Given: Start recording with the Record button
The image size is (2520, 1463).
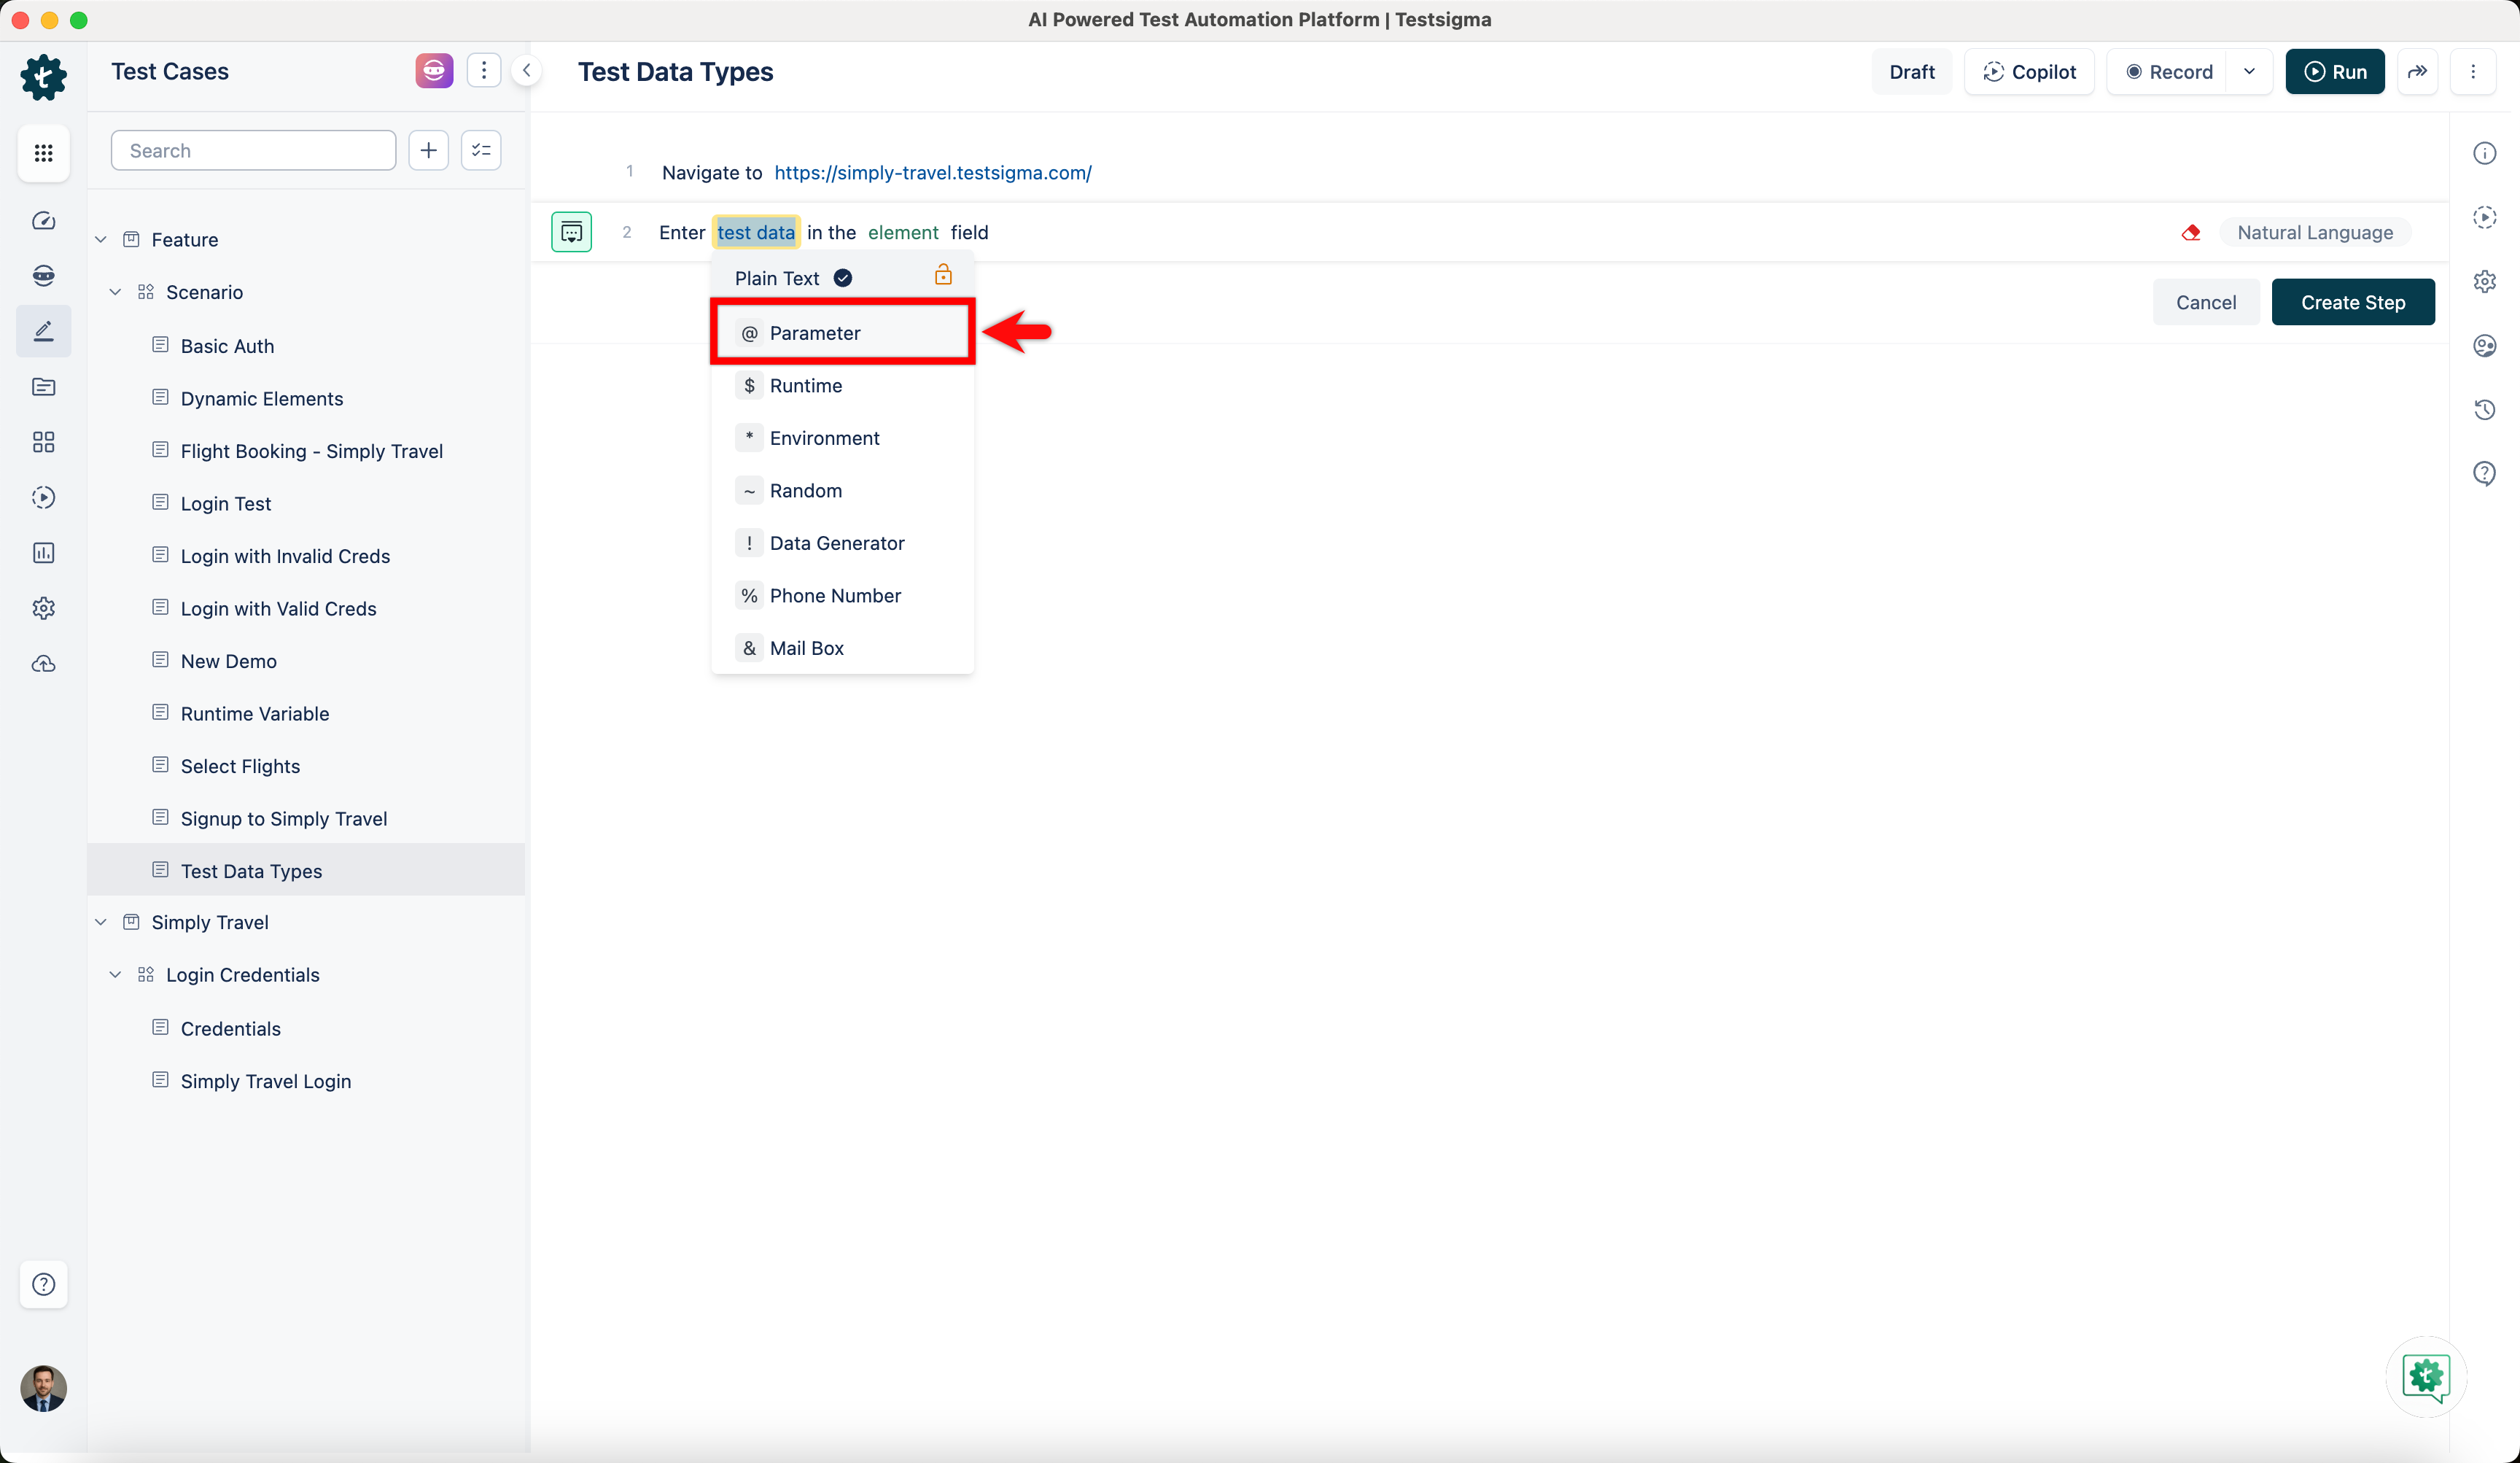Looking at the screenshot, I should coord(2168,72).
